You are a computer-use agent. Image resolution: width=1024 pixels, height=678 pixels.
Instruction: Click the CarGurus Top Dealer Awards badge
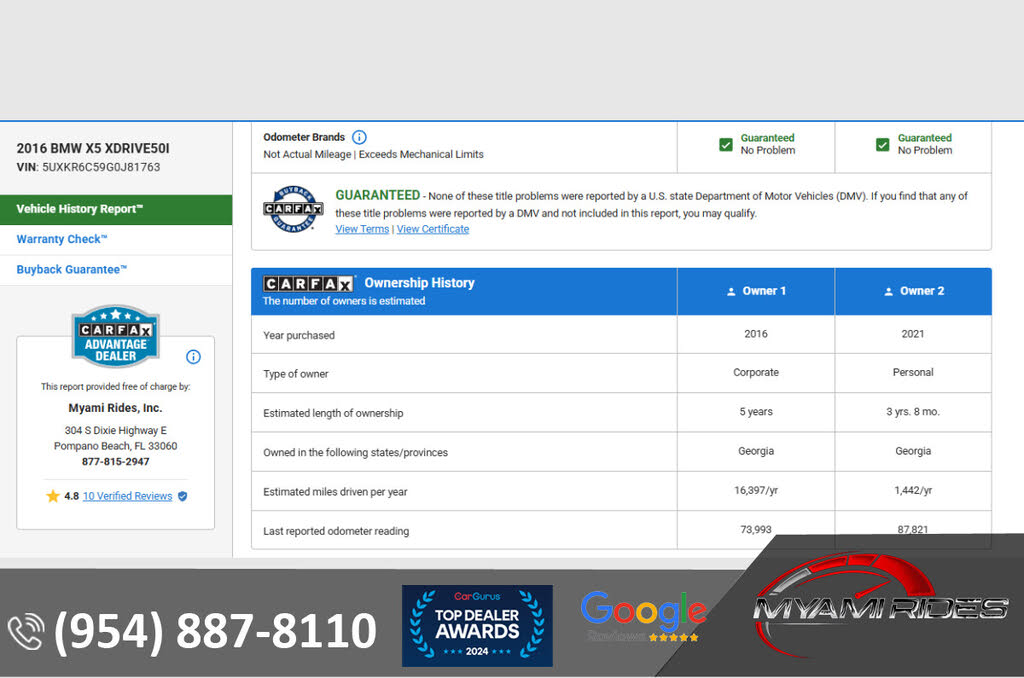point(477,626)
